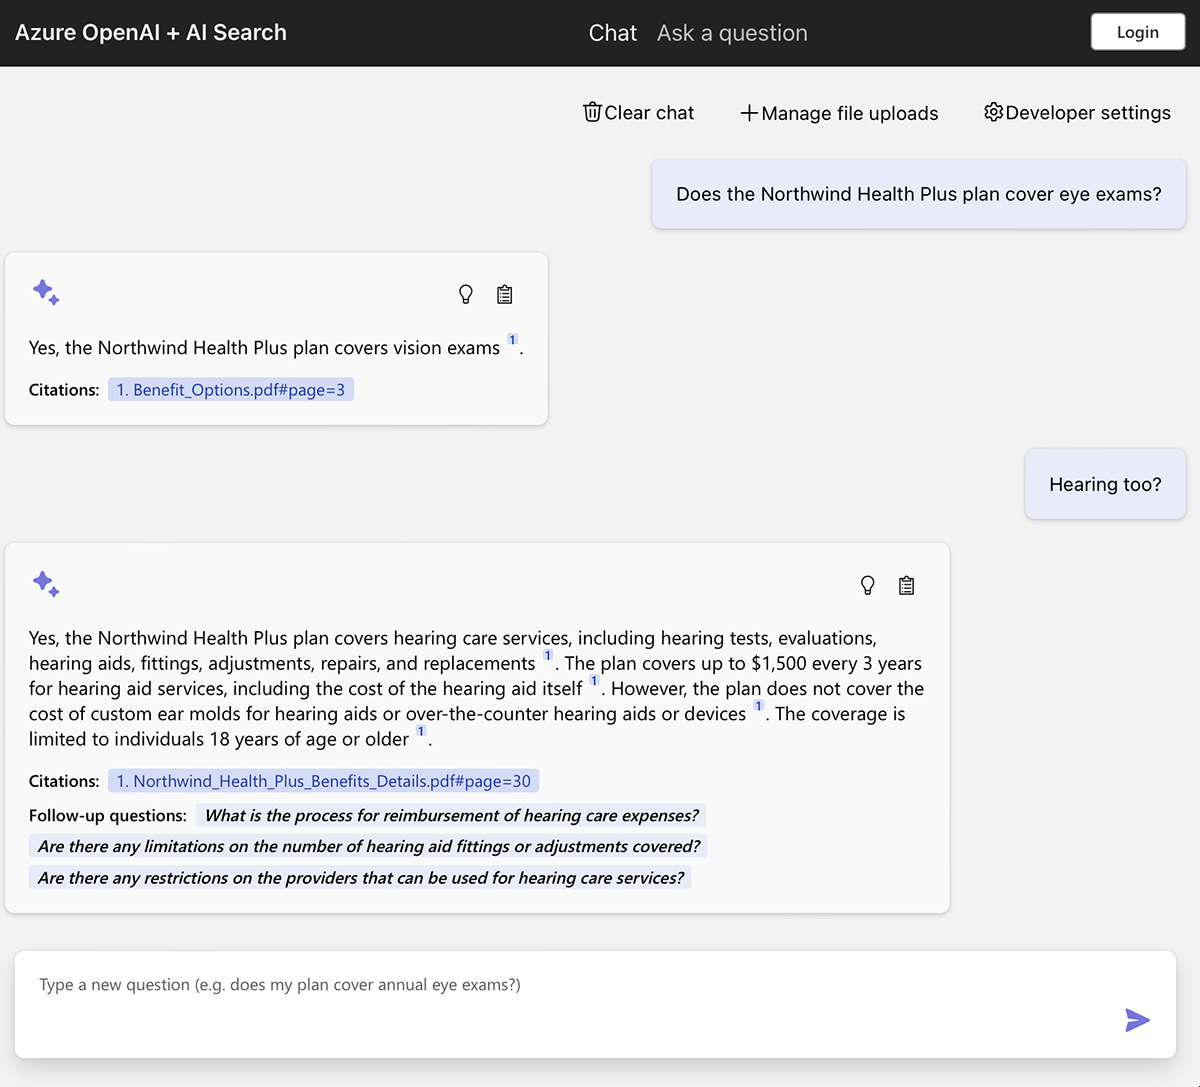Screen dimensions: 1200x1087
Task: Click the Azure OpenAI + AI Search title
Action: pos(150,32)
